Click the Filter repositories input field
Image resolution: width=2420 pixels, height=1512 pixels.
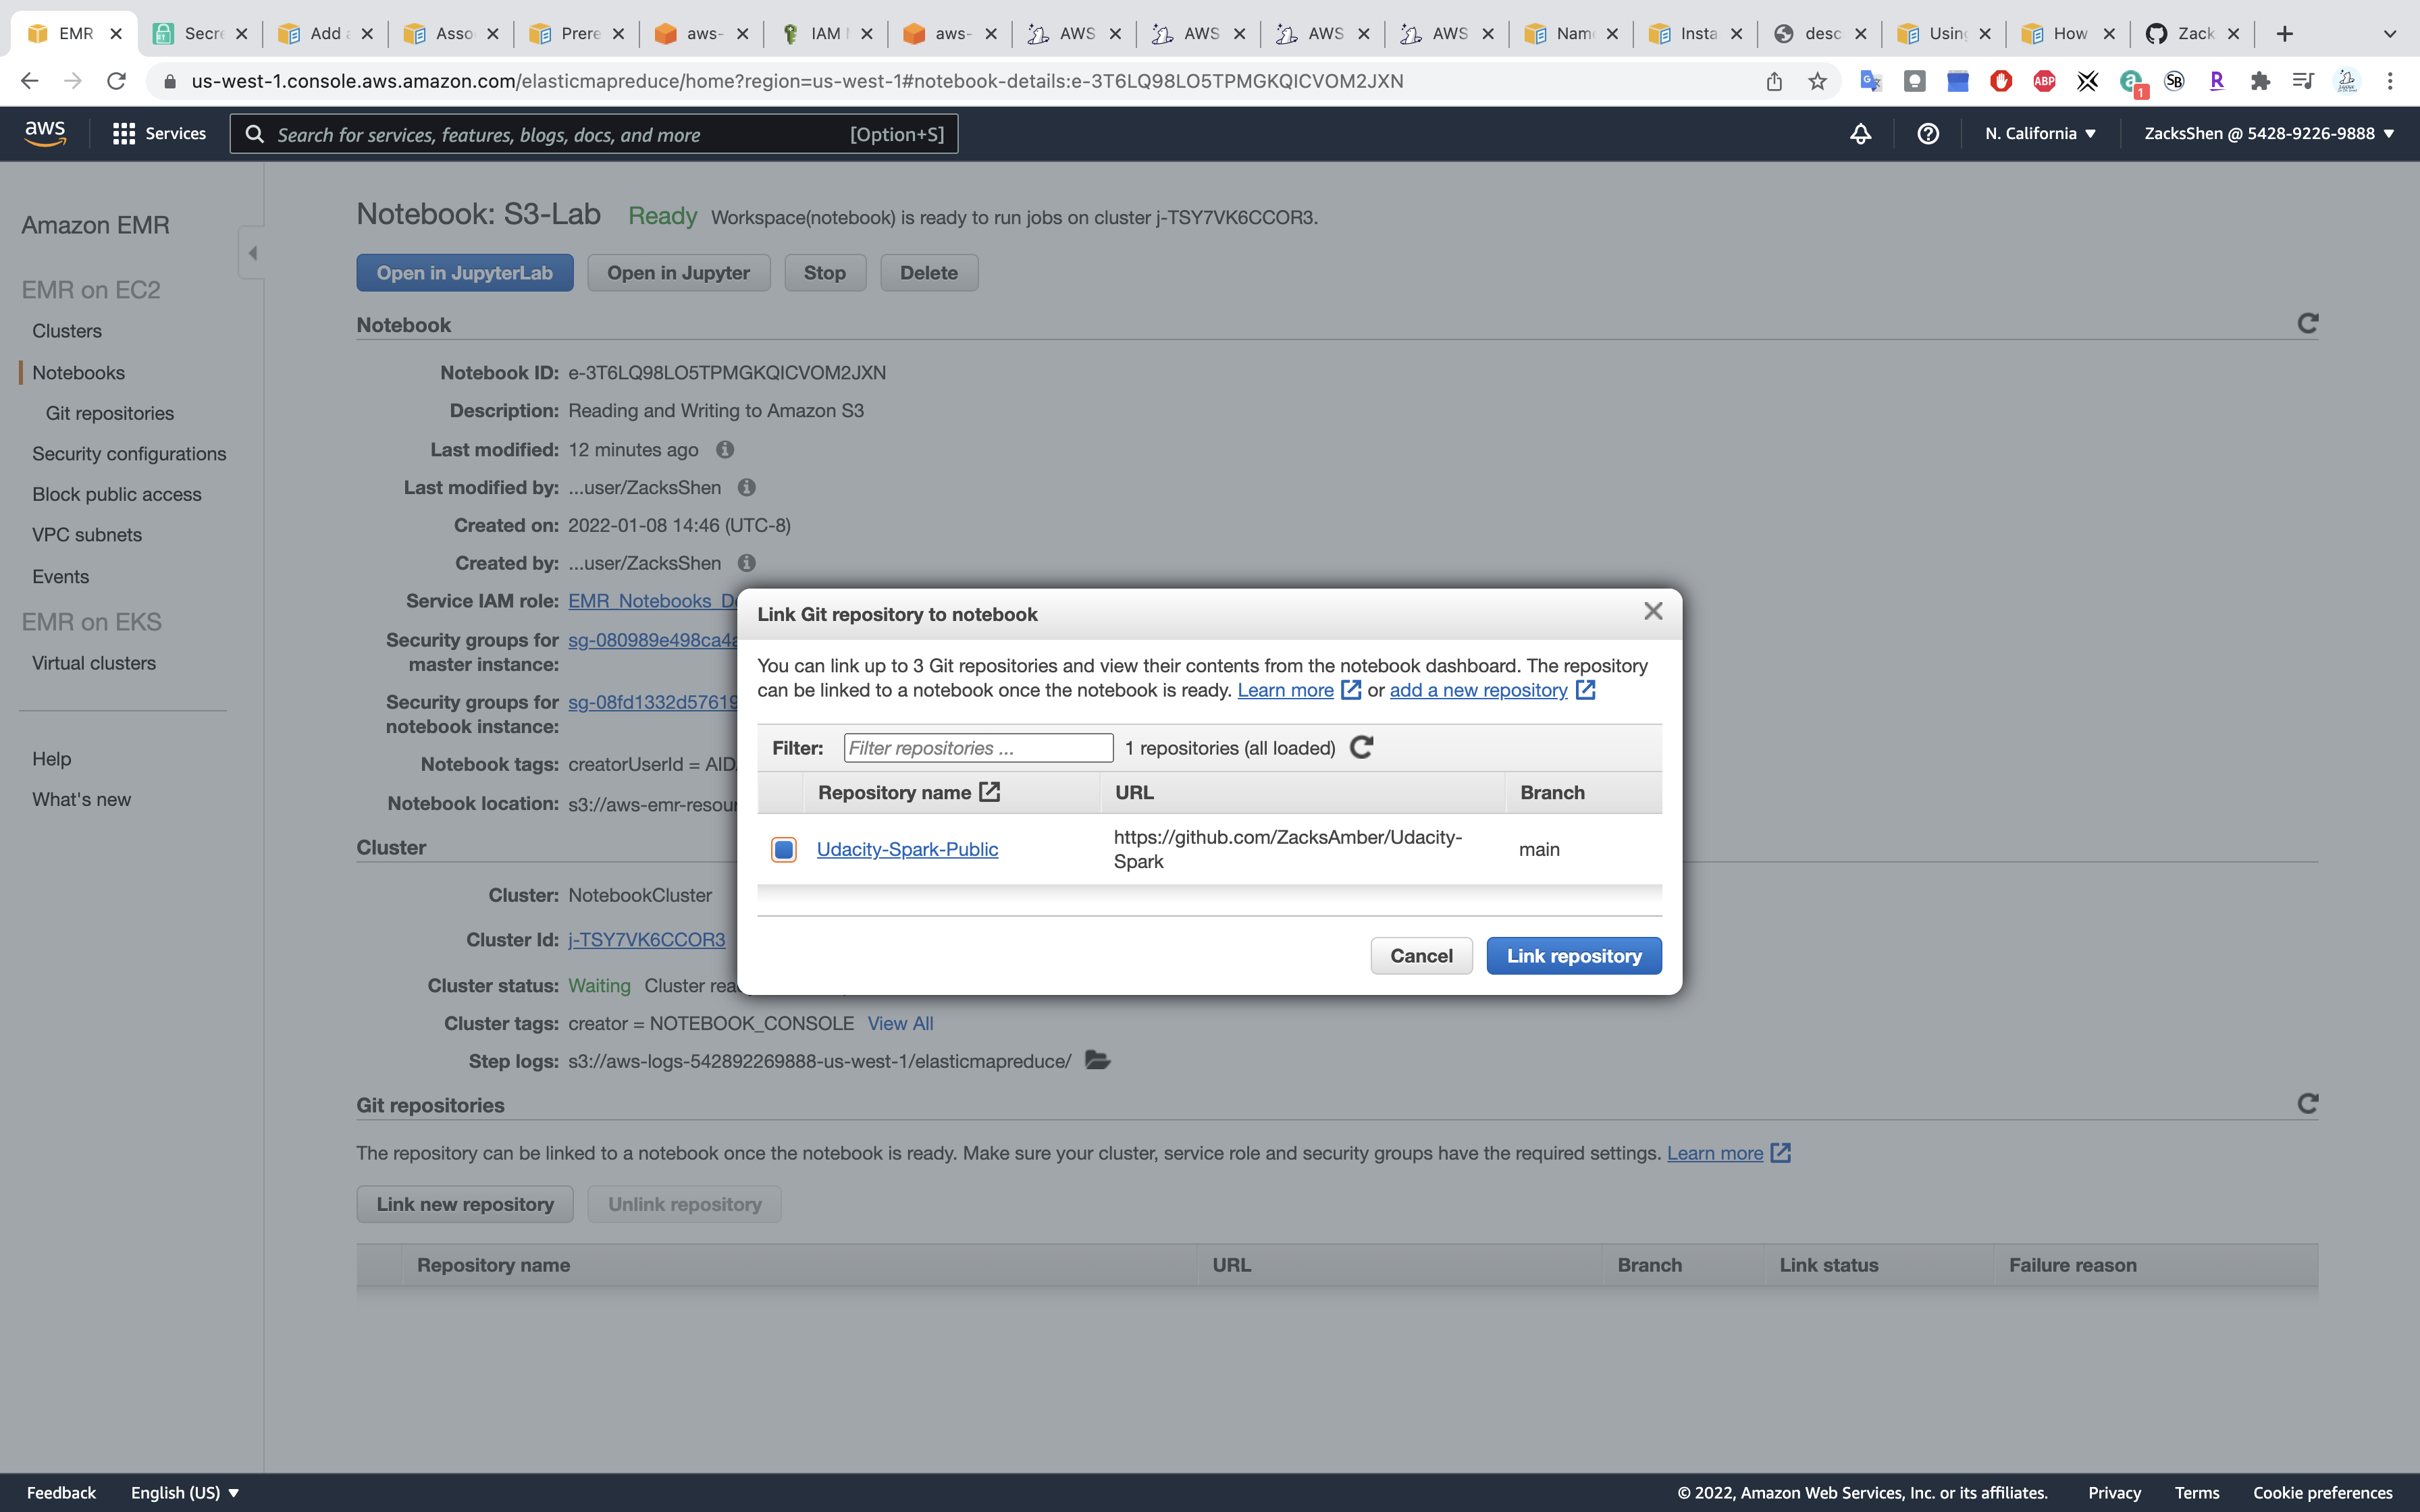coord(977,748)
